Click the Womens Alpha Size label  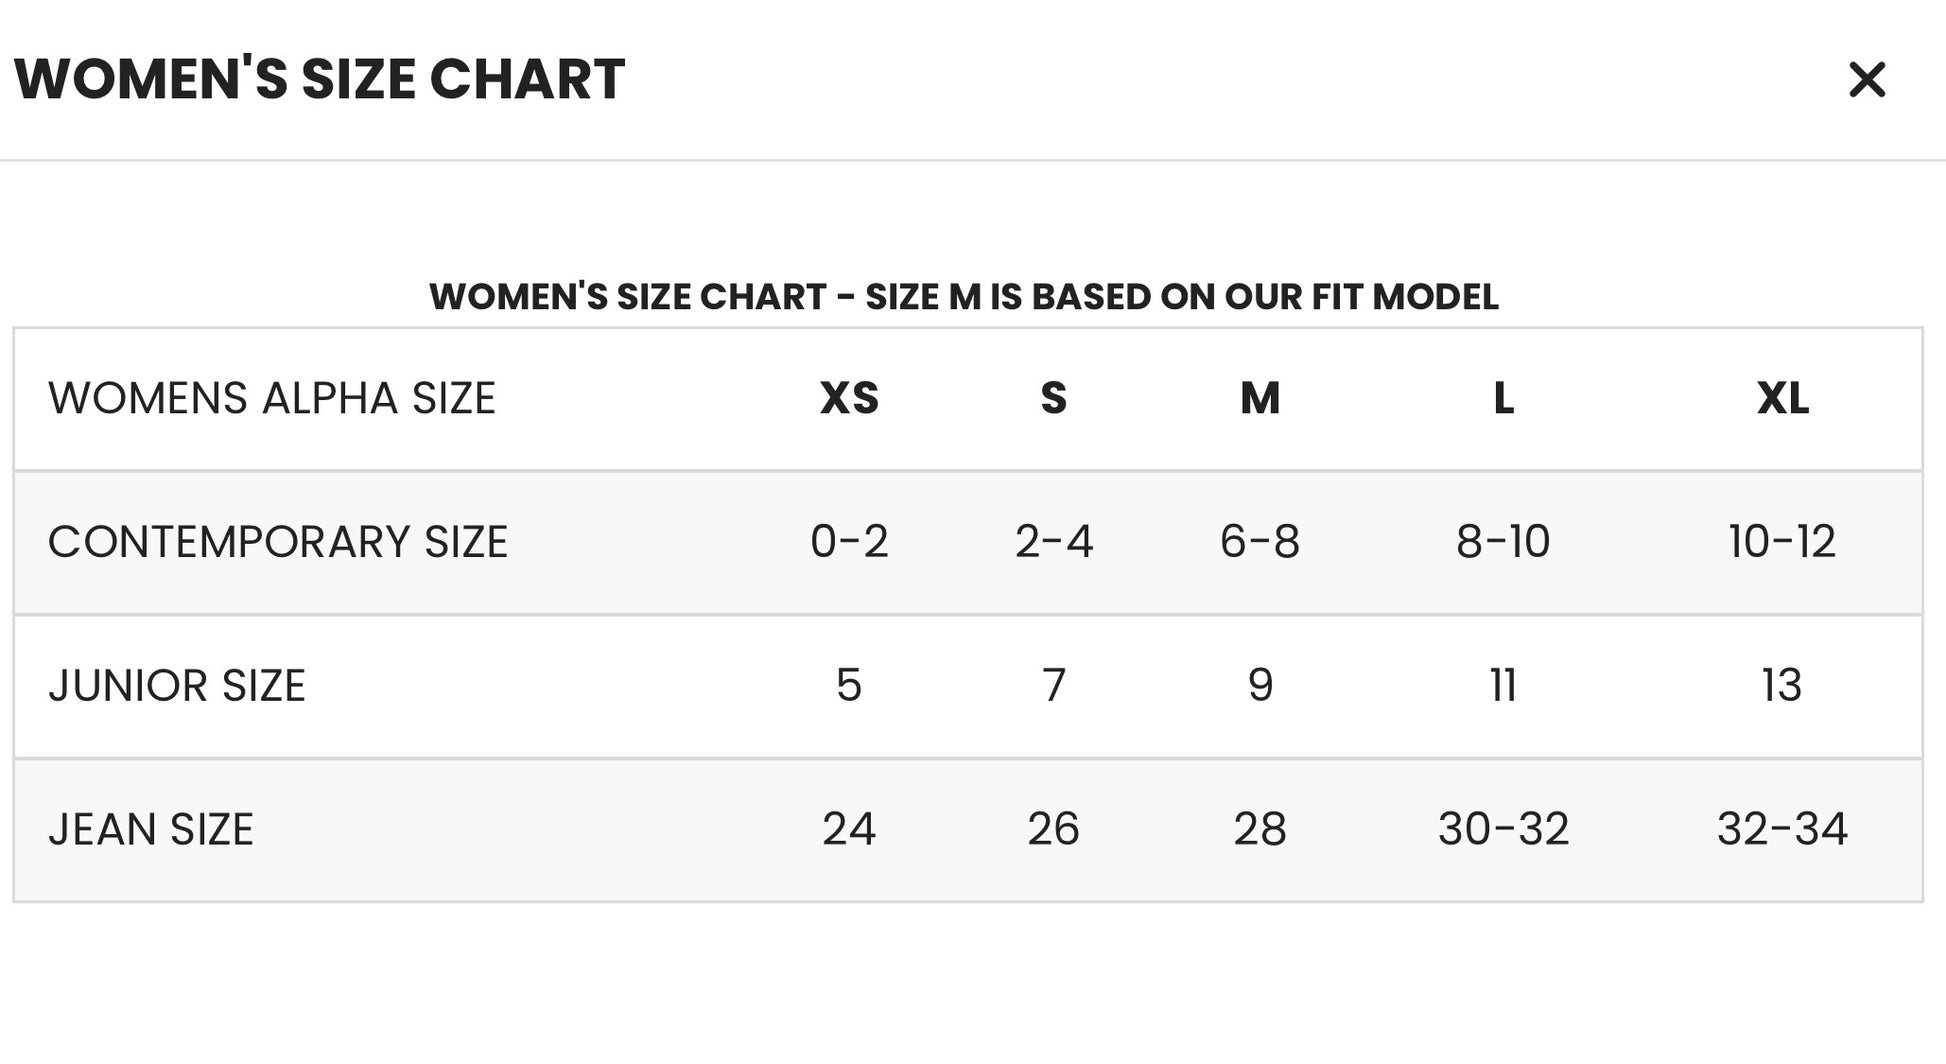coord(272,398)
